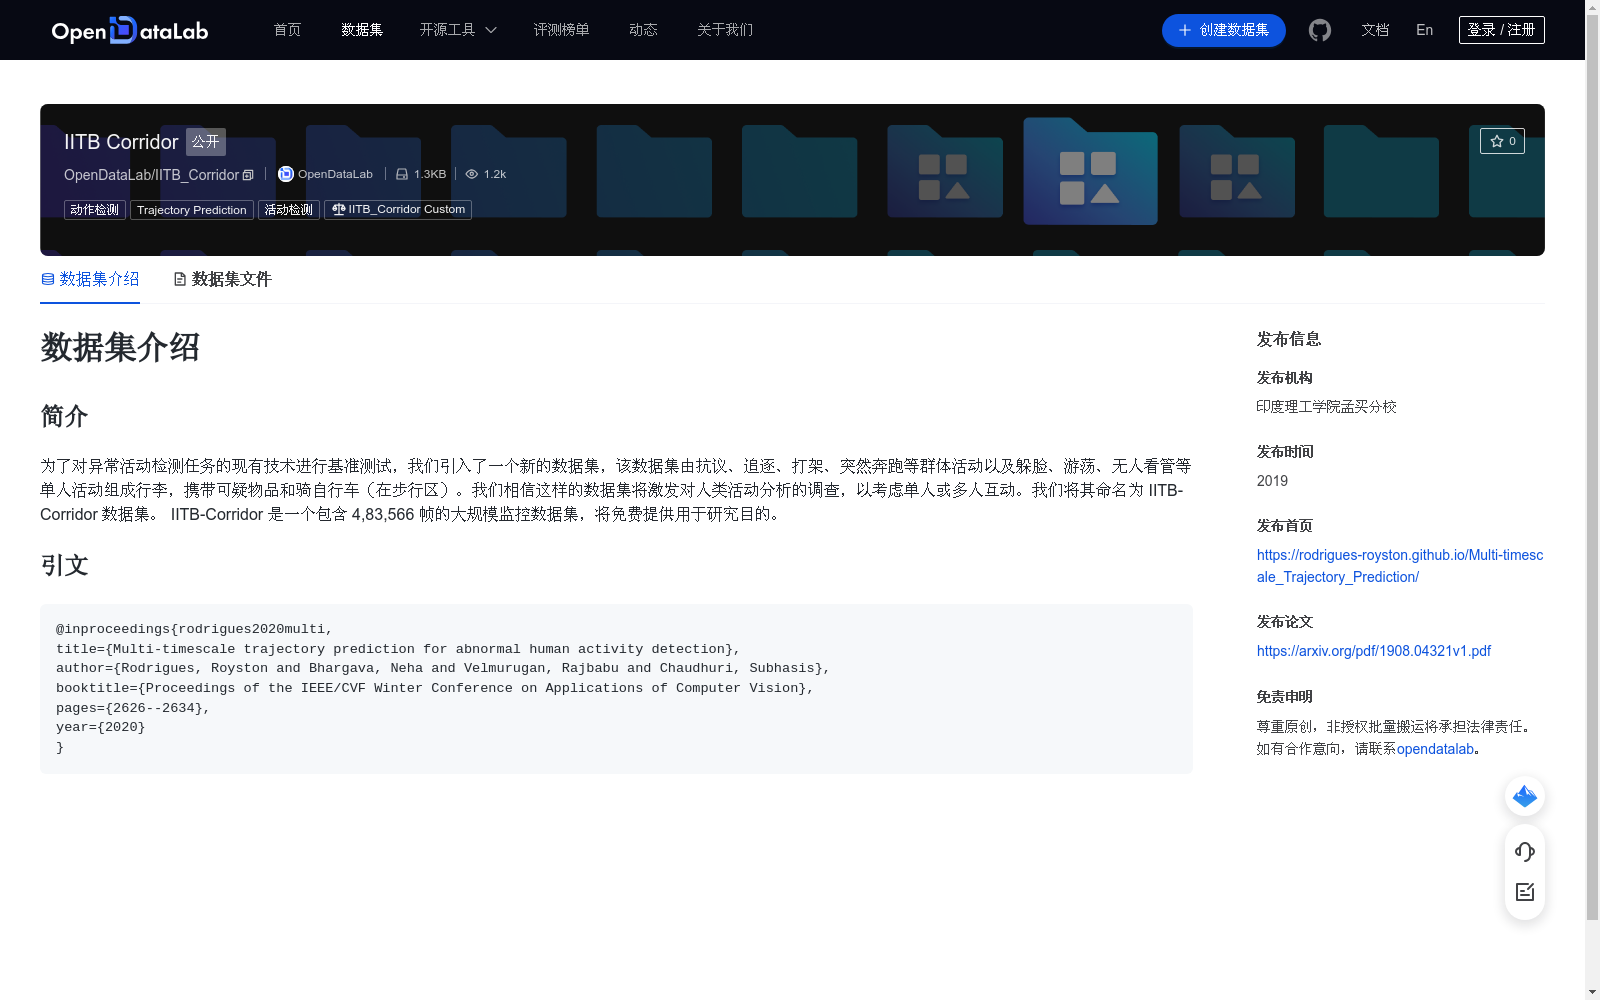Click the blue bird assistant floating icon
1600x1000 pixels.
pos(1525,796)
